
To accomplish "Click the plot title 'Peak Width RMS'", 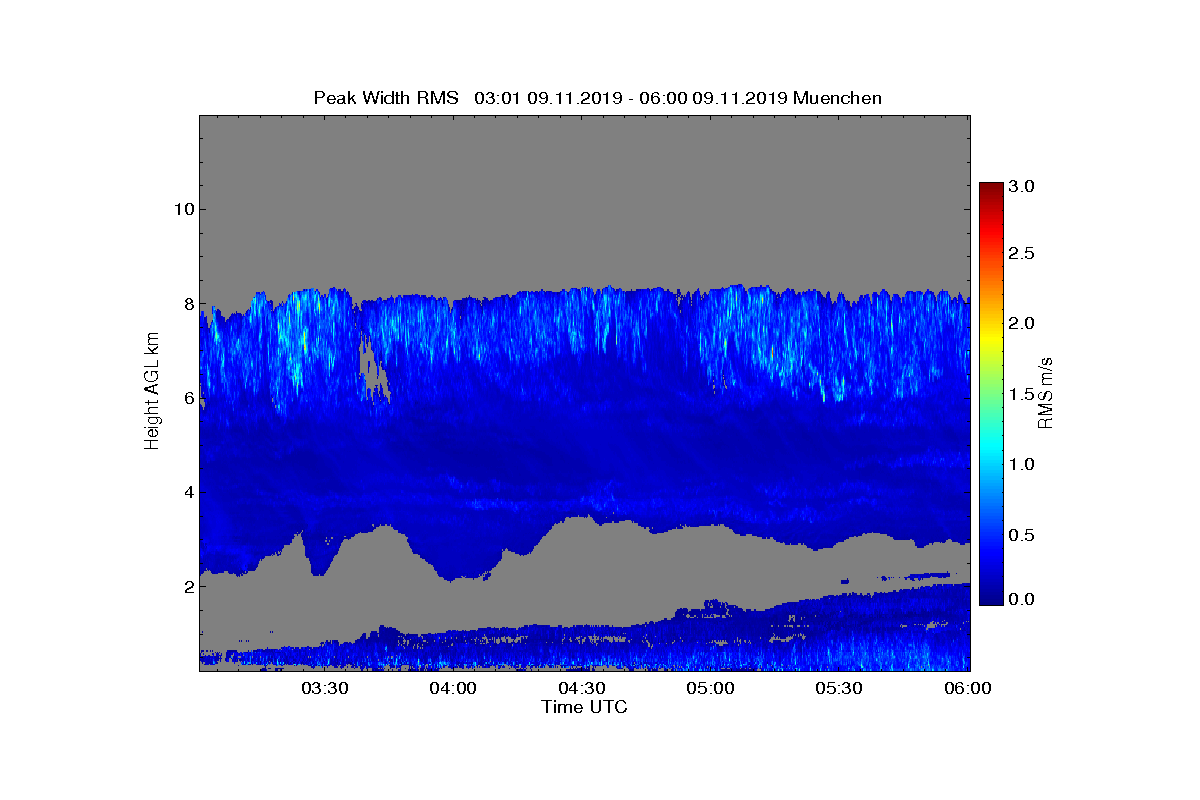I will tap(386, 98).
